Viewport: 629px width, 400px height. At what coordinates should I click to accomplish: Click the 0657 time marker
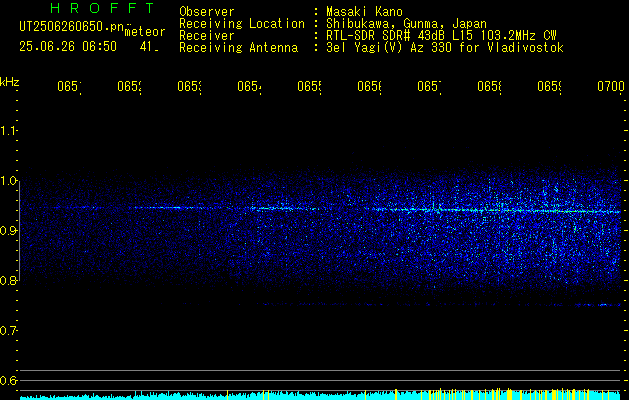coord(429,86)
